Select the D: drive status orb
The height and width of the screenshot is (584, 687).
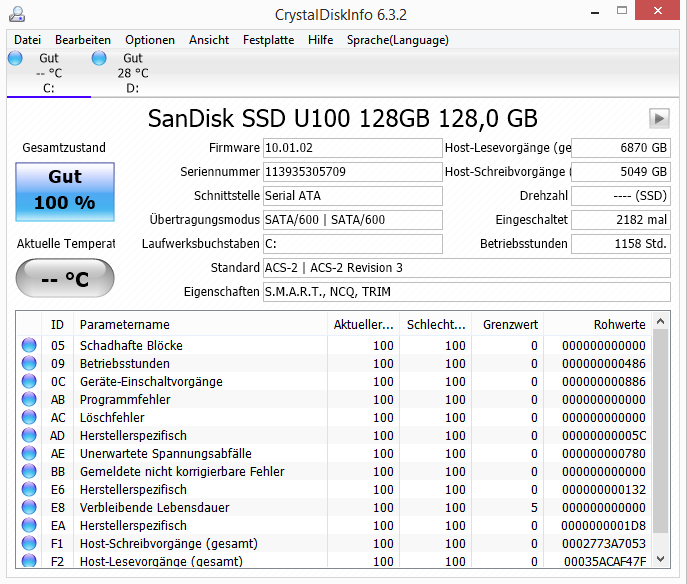(99, 58)
